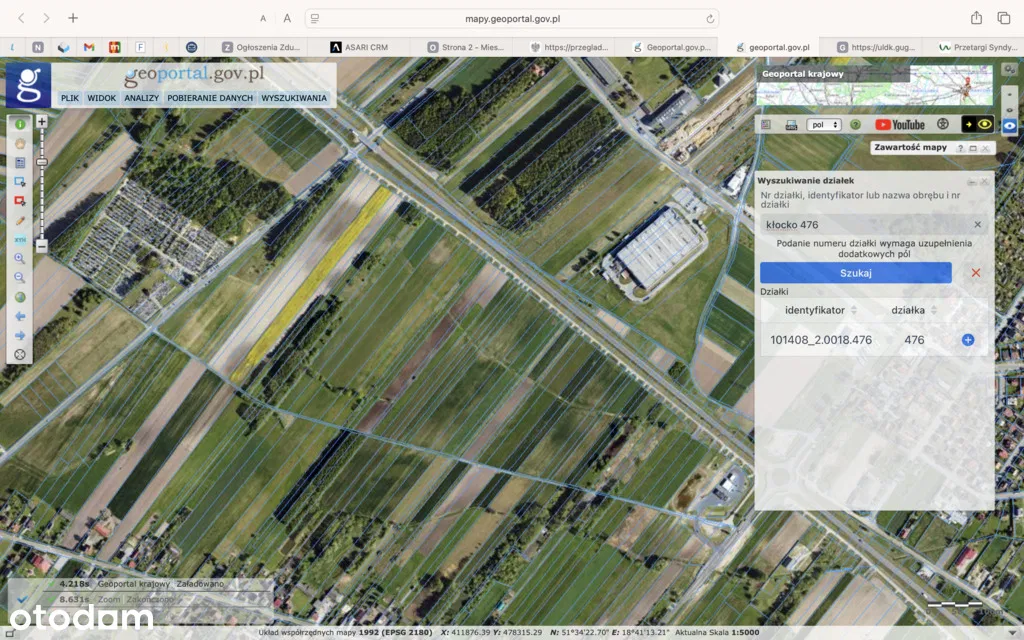Open the WYSZUKIWANIA menu
Viewport: 1024px width, 640px height.
294,98
